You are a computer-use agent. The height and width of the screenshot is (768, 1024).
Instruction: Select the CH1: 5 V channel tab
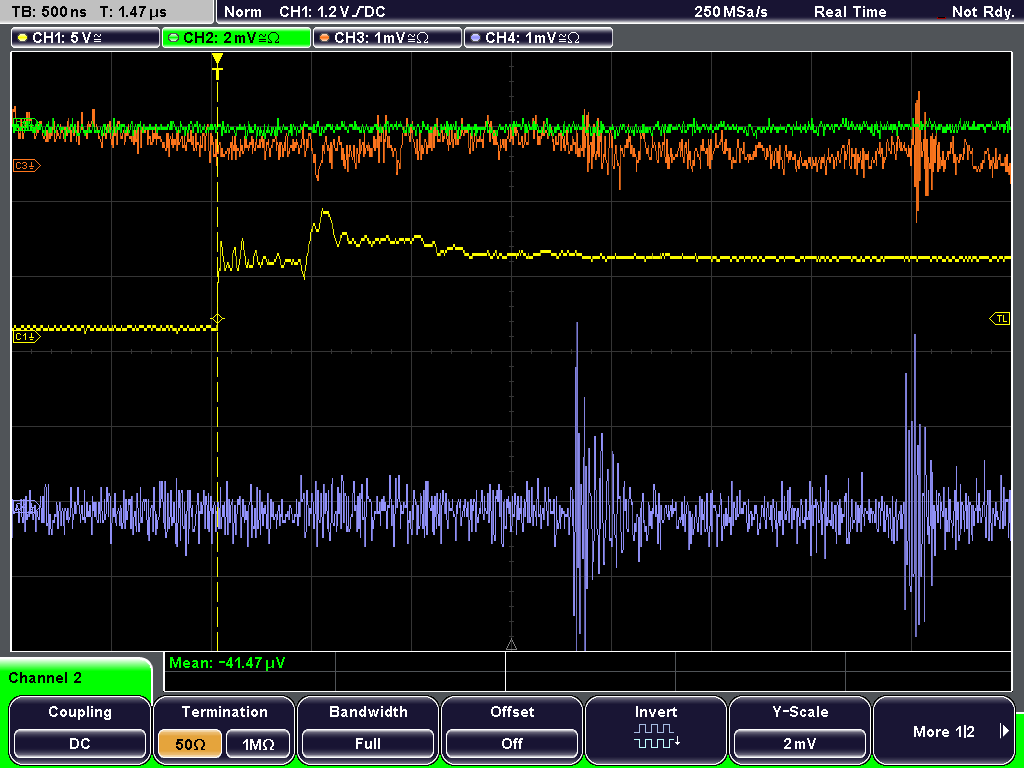[86, 38]
